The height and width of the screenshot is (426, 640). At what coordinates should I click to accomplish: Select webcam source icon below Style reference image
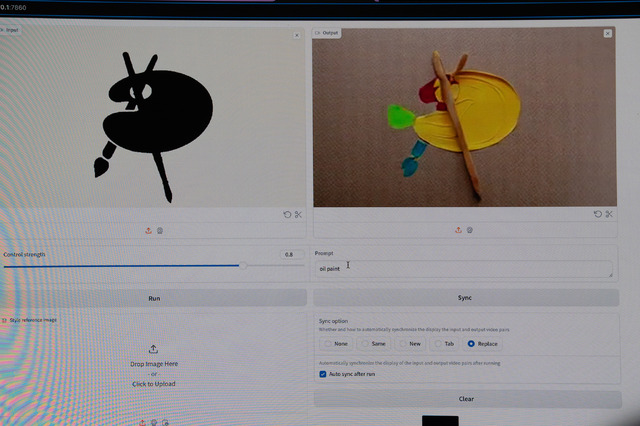(x=154, y=422)
